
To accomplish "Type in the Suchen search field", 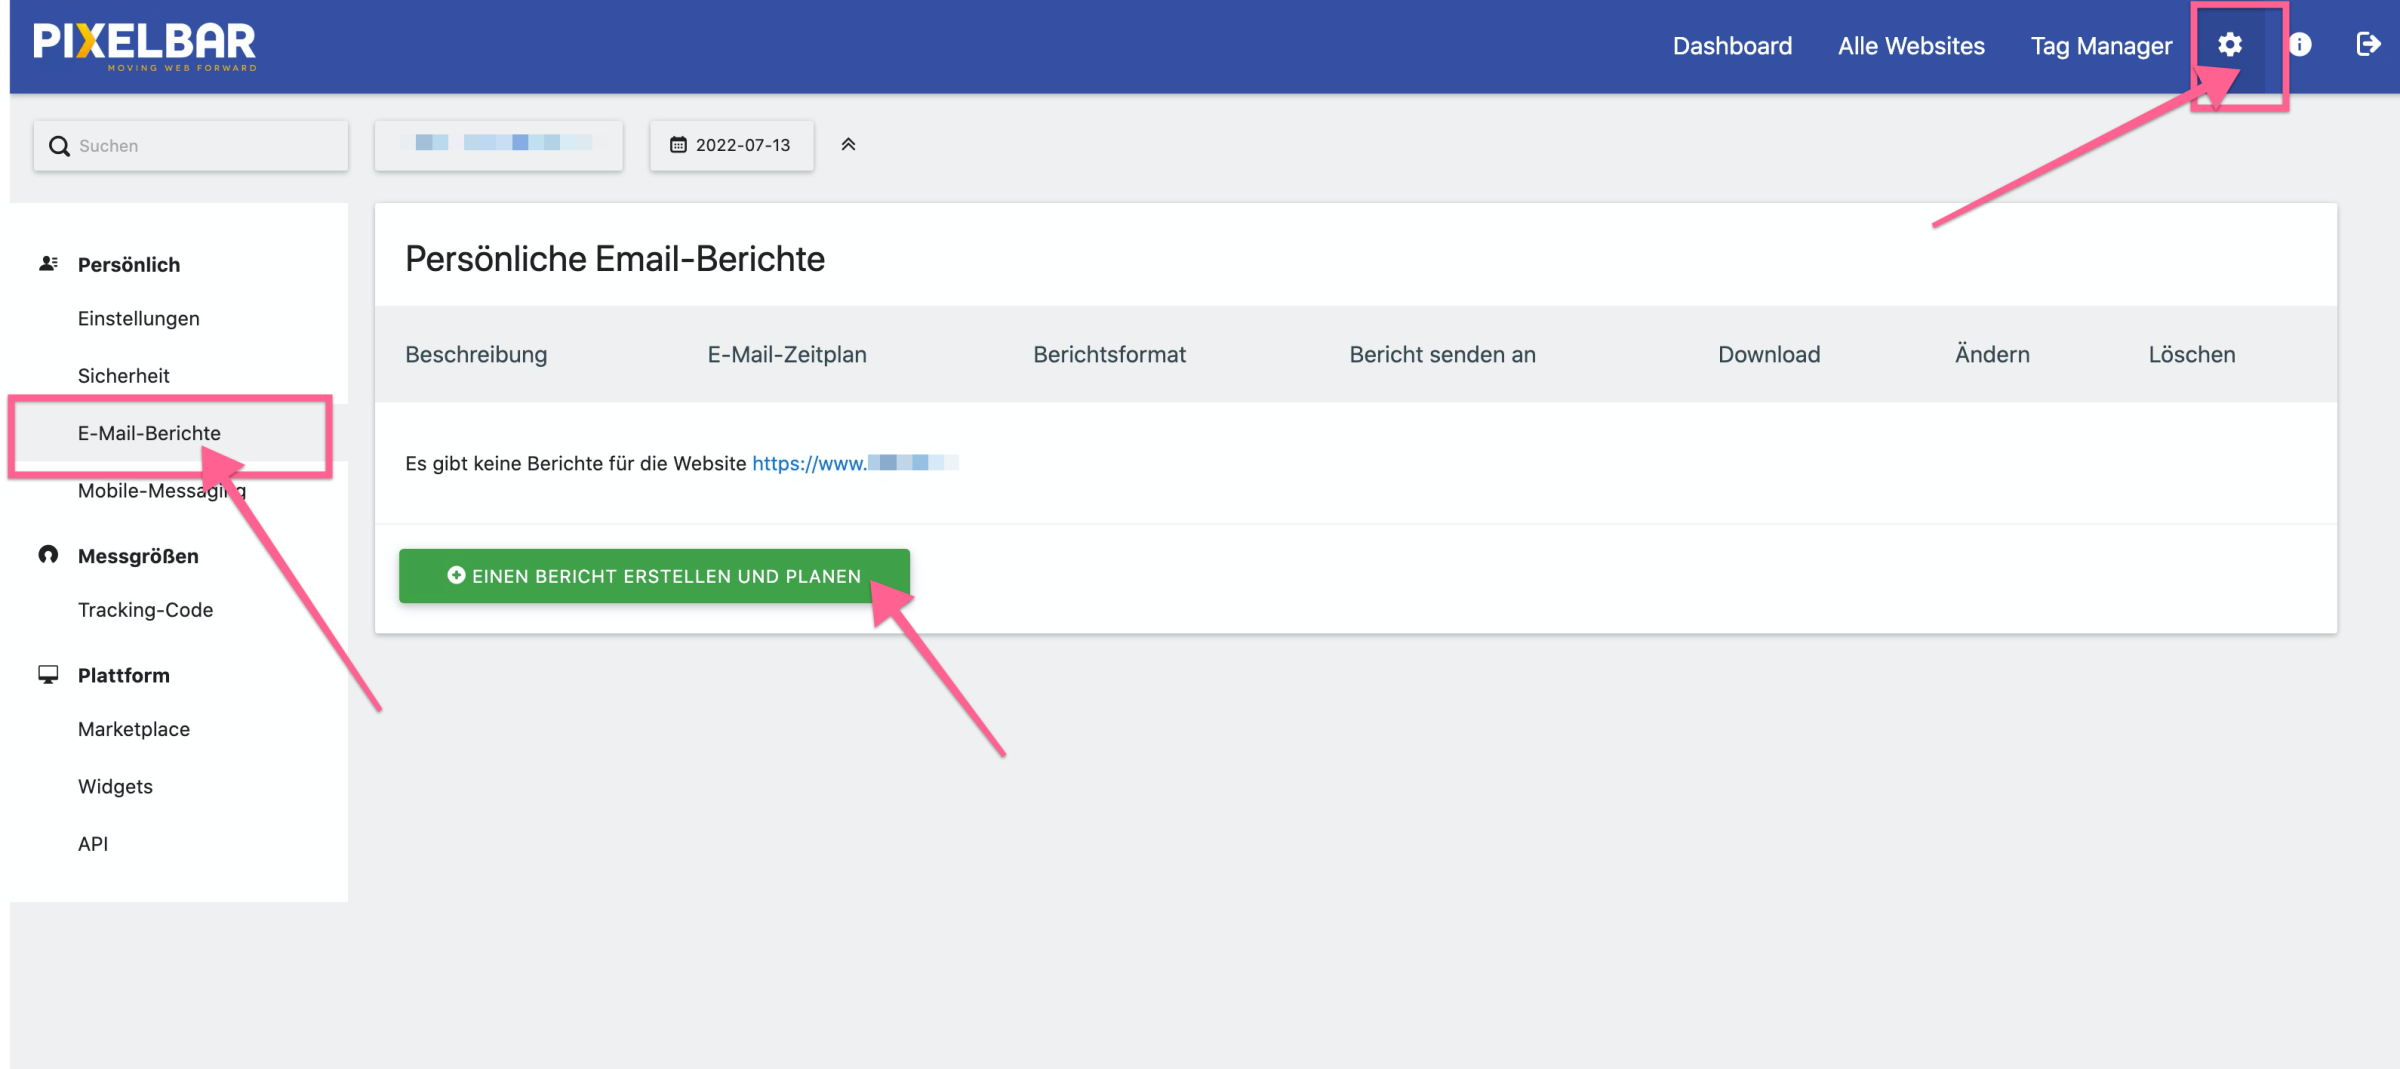I will click(x=205, y=146).
